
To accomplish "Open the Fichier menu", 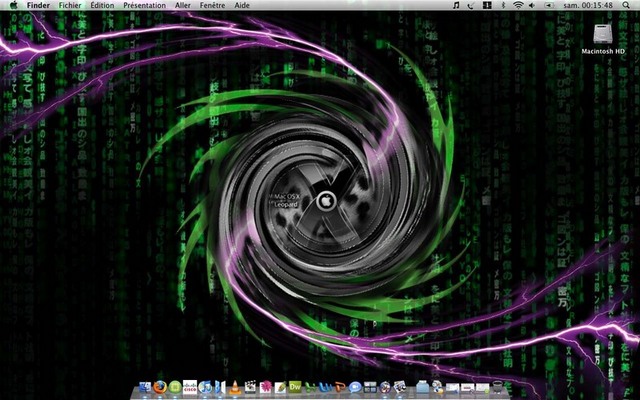I will pos(70,5).
